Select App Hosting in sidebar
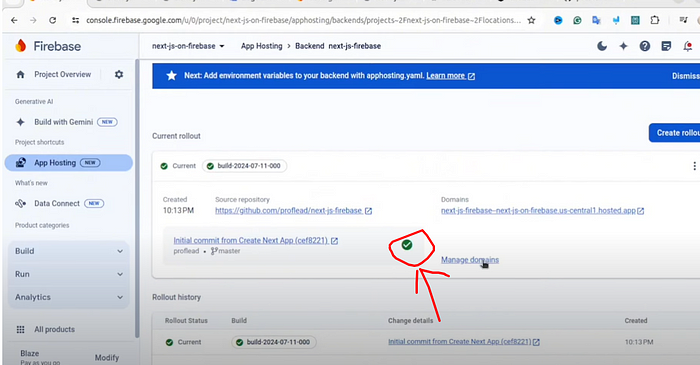Viewport: 700px width, 365px height. pos(69,163)
